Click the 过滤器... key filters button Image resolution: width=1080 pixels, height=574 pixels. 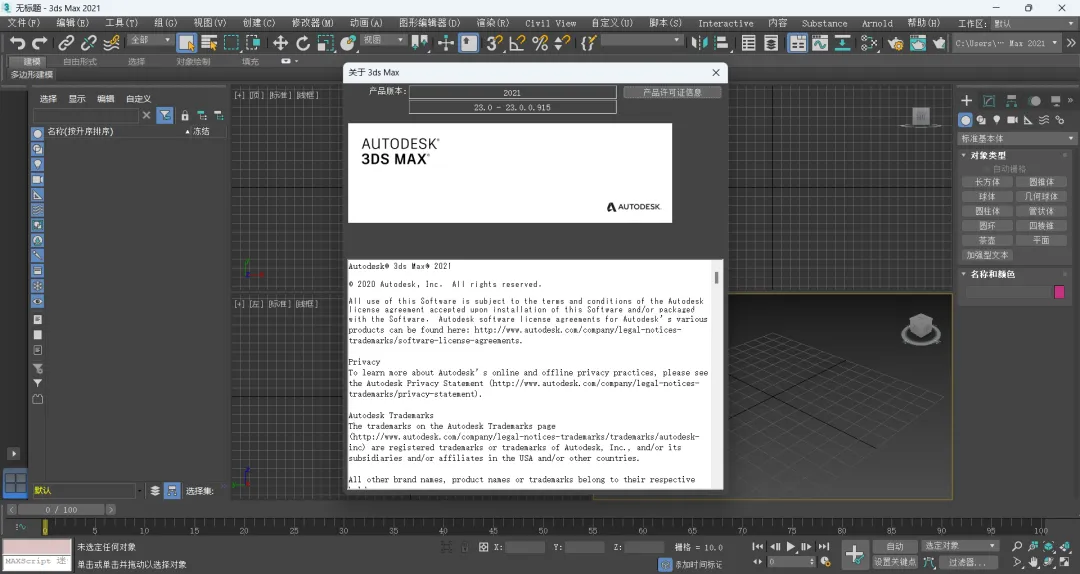coord(966,562)
